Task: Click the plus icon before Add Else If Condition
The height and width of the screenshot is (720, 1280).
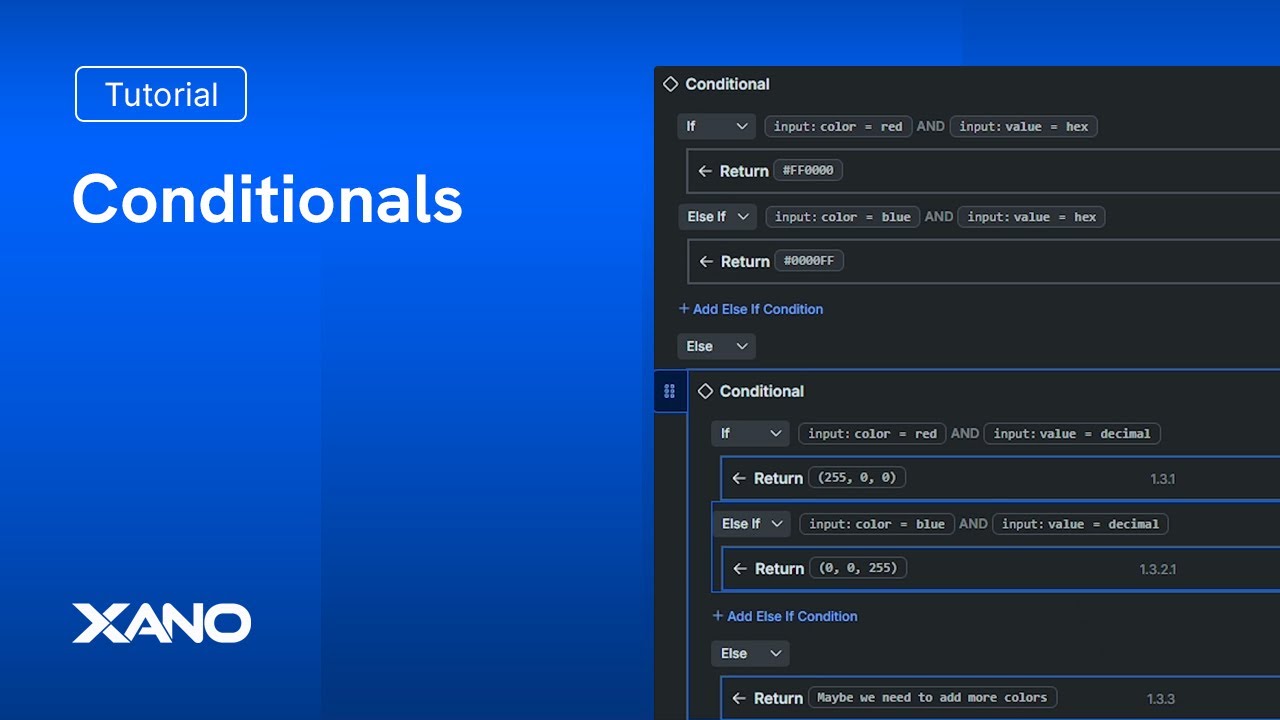Action: 684,309
